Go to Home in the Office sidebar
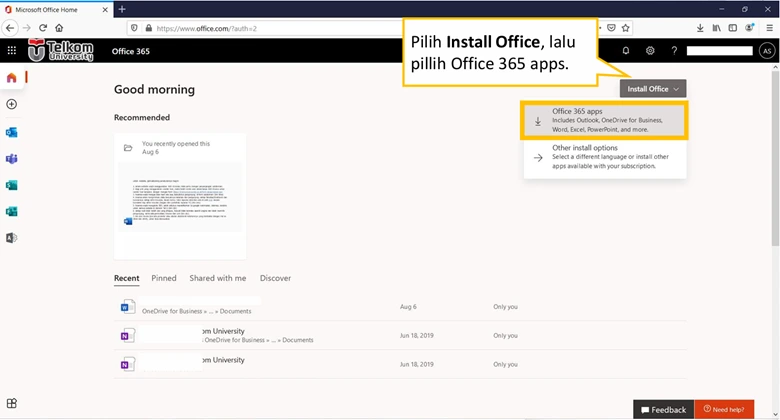Image resolution: width=780 pixels, height=420 pixels. click(11, 78)
